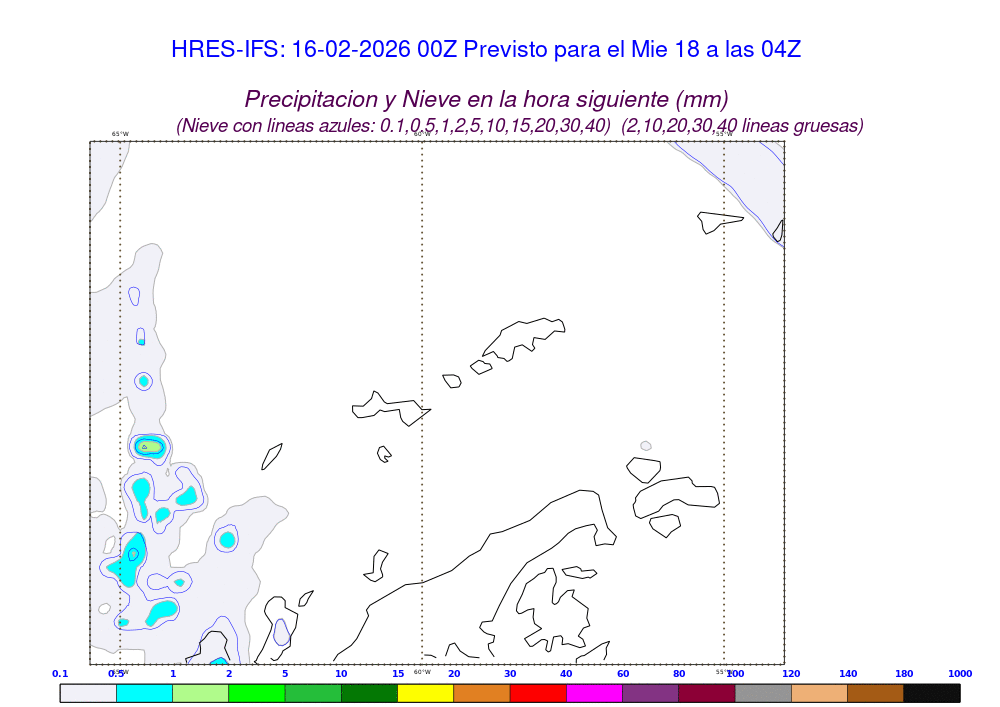Click the HRES-IFS forecast title text
This screenshot has height=707, width=1000.
point(486,49)
